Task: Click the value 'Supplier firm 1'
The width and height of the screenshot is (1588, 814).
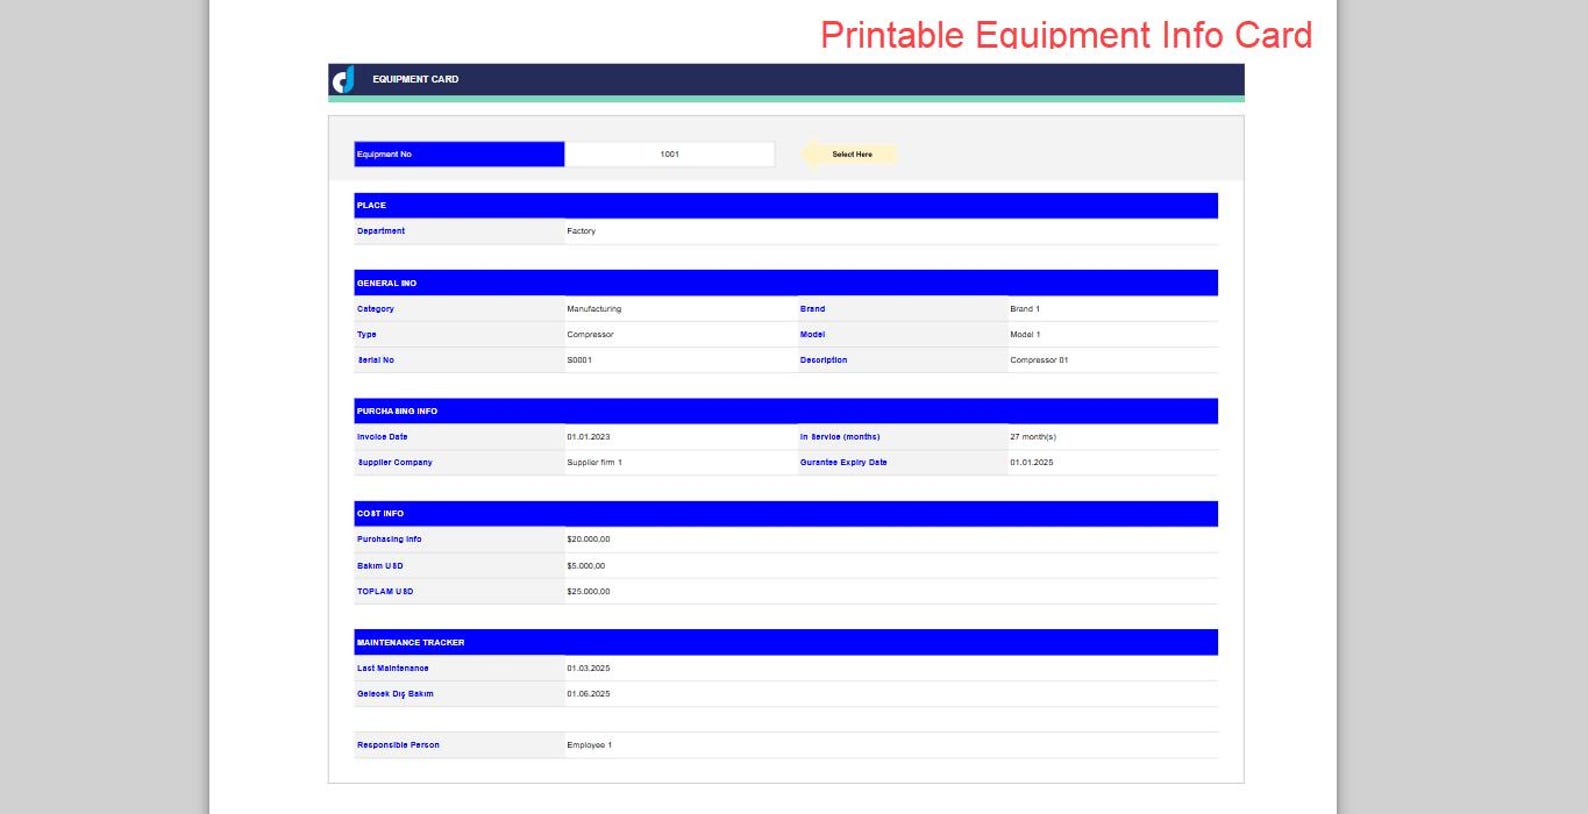Action: tap(594, 463)
